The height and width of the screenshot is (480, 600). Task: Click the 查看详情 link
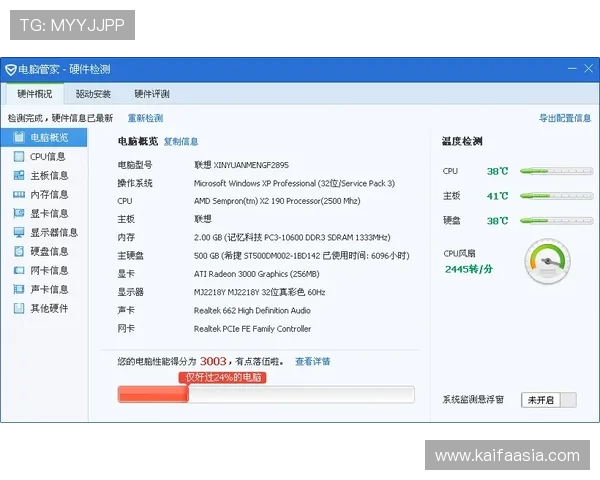click(x=313, y=361)
